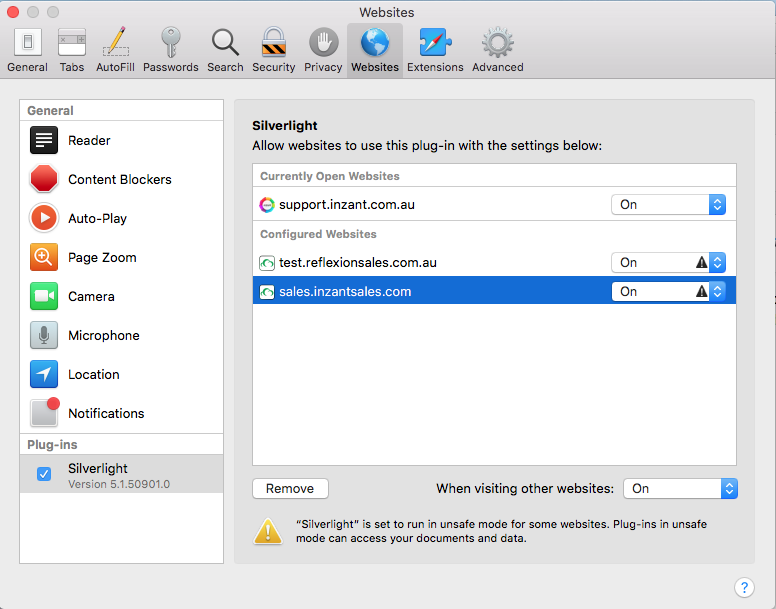Click 'Version 5.1.50901.0' text
Image resolution: width=776 pixels, height=609 pixels.
click(x=119, y=484)
